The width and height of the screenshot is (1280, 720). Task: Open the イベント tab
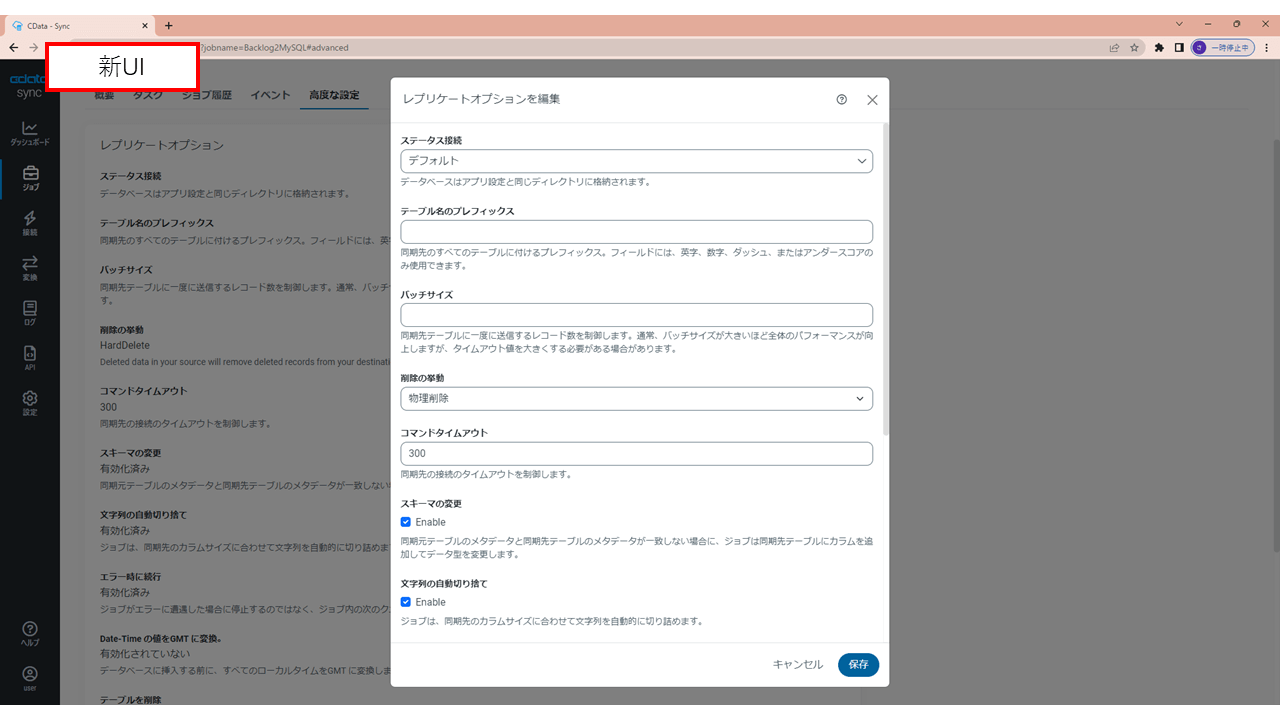click(x=269, y=95)
